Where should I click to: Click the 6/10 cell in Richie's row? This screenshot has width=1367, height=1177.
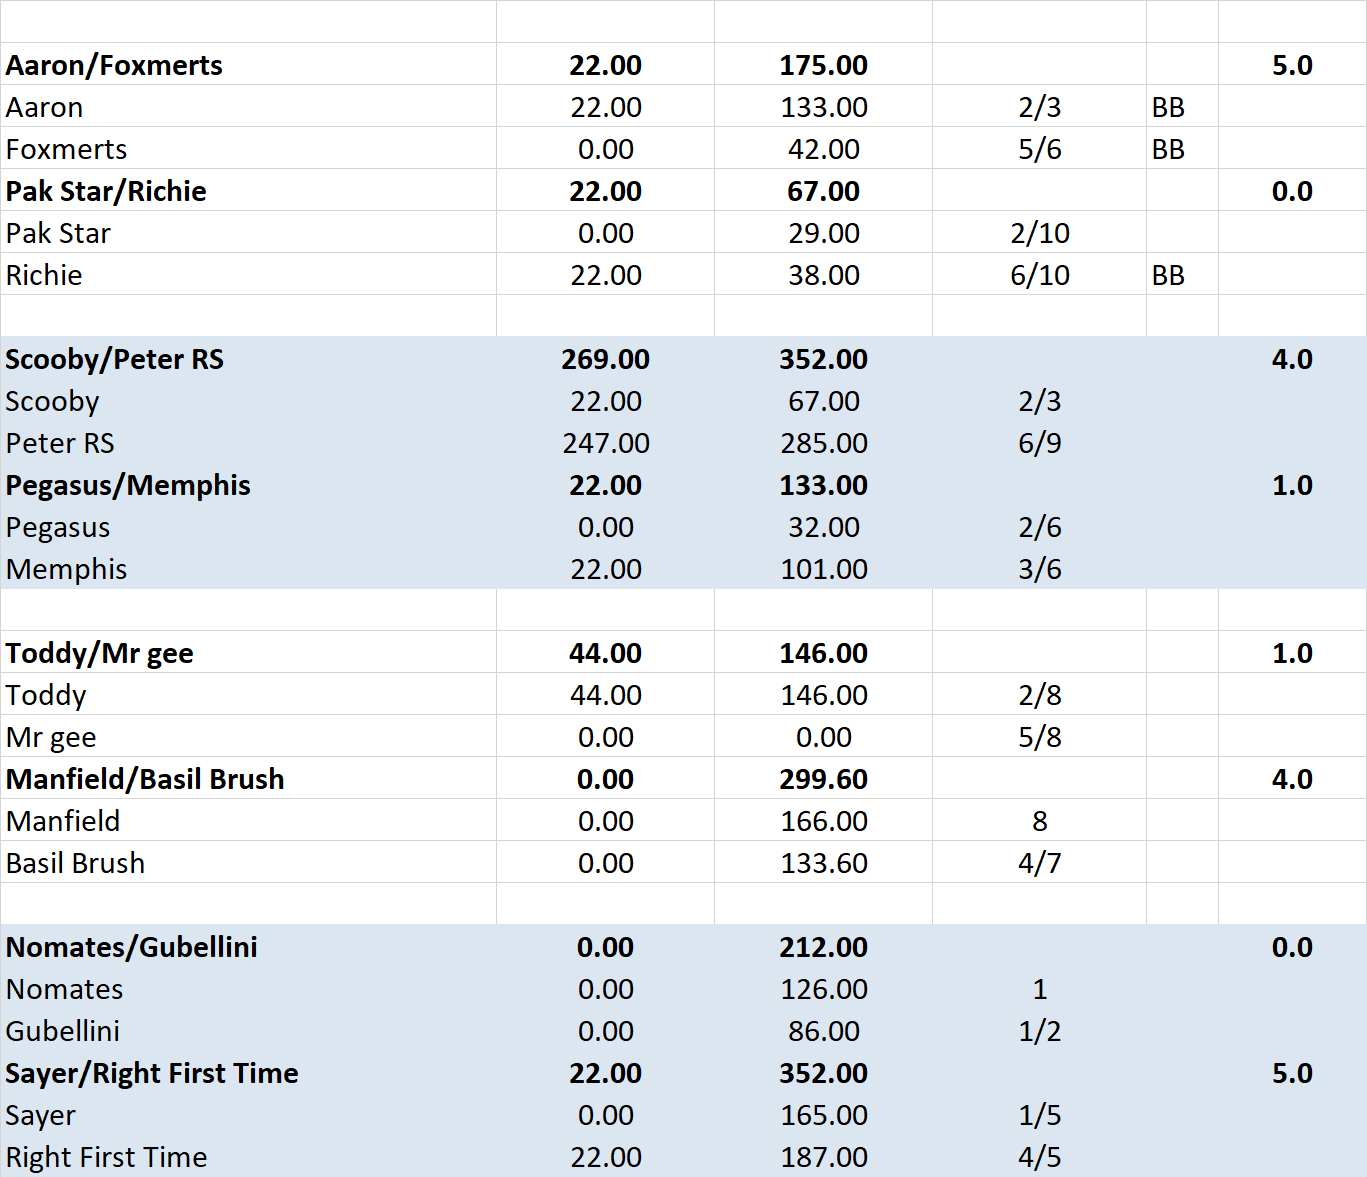click(1039, 275)
